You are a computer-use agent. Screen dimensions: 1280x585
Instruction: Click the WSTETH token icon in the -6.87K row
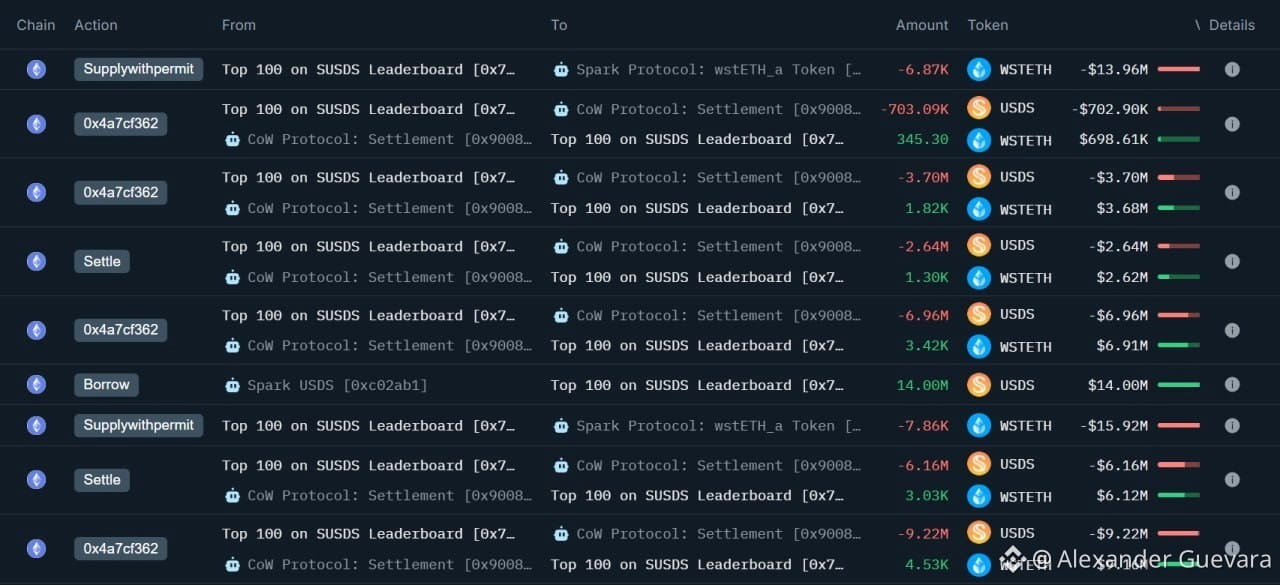pyautogui.click(x=979, y=69)
